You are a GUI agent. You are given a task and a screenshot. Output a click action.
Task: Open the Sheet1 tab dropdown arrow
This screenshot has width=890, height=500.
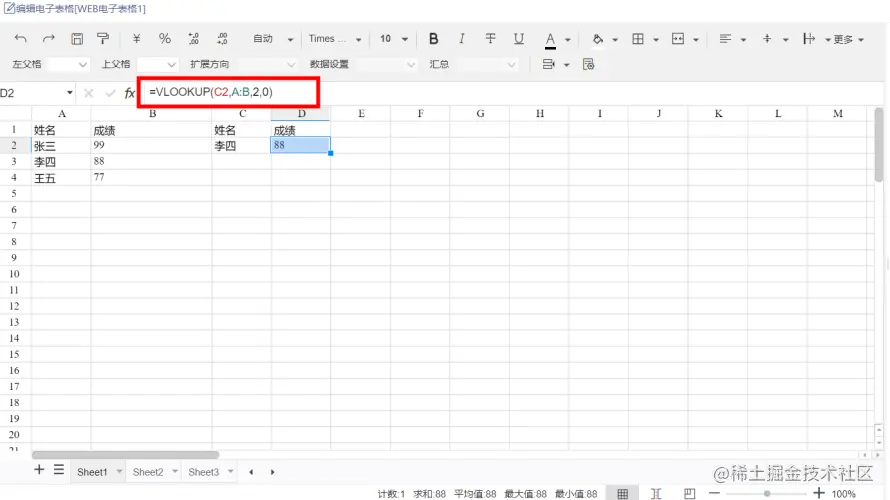tap(119, 472)
